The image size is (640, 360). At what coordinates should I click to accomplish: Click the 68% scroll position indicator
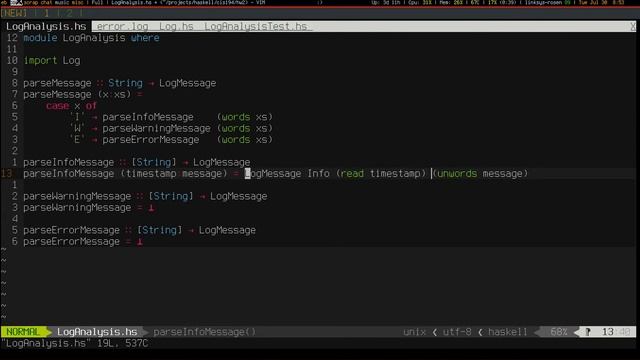pyautogui.click(x=559, y=332)
